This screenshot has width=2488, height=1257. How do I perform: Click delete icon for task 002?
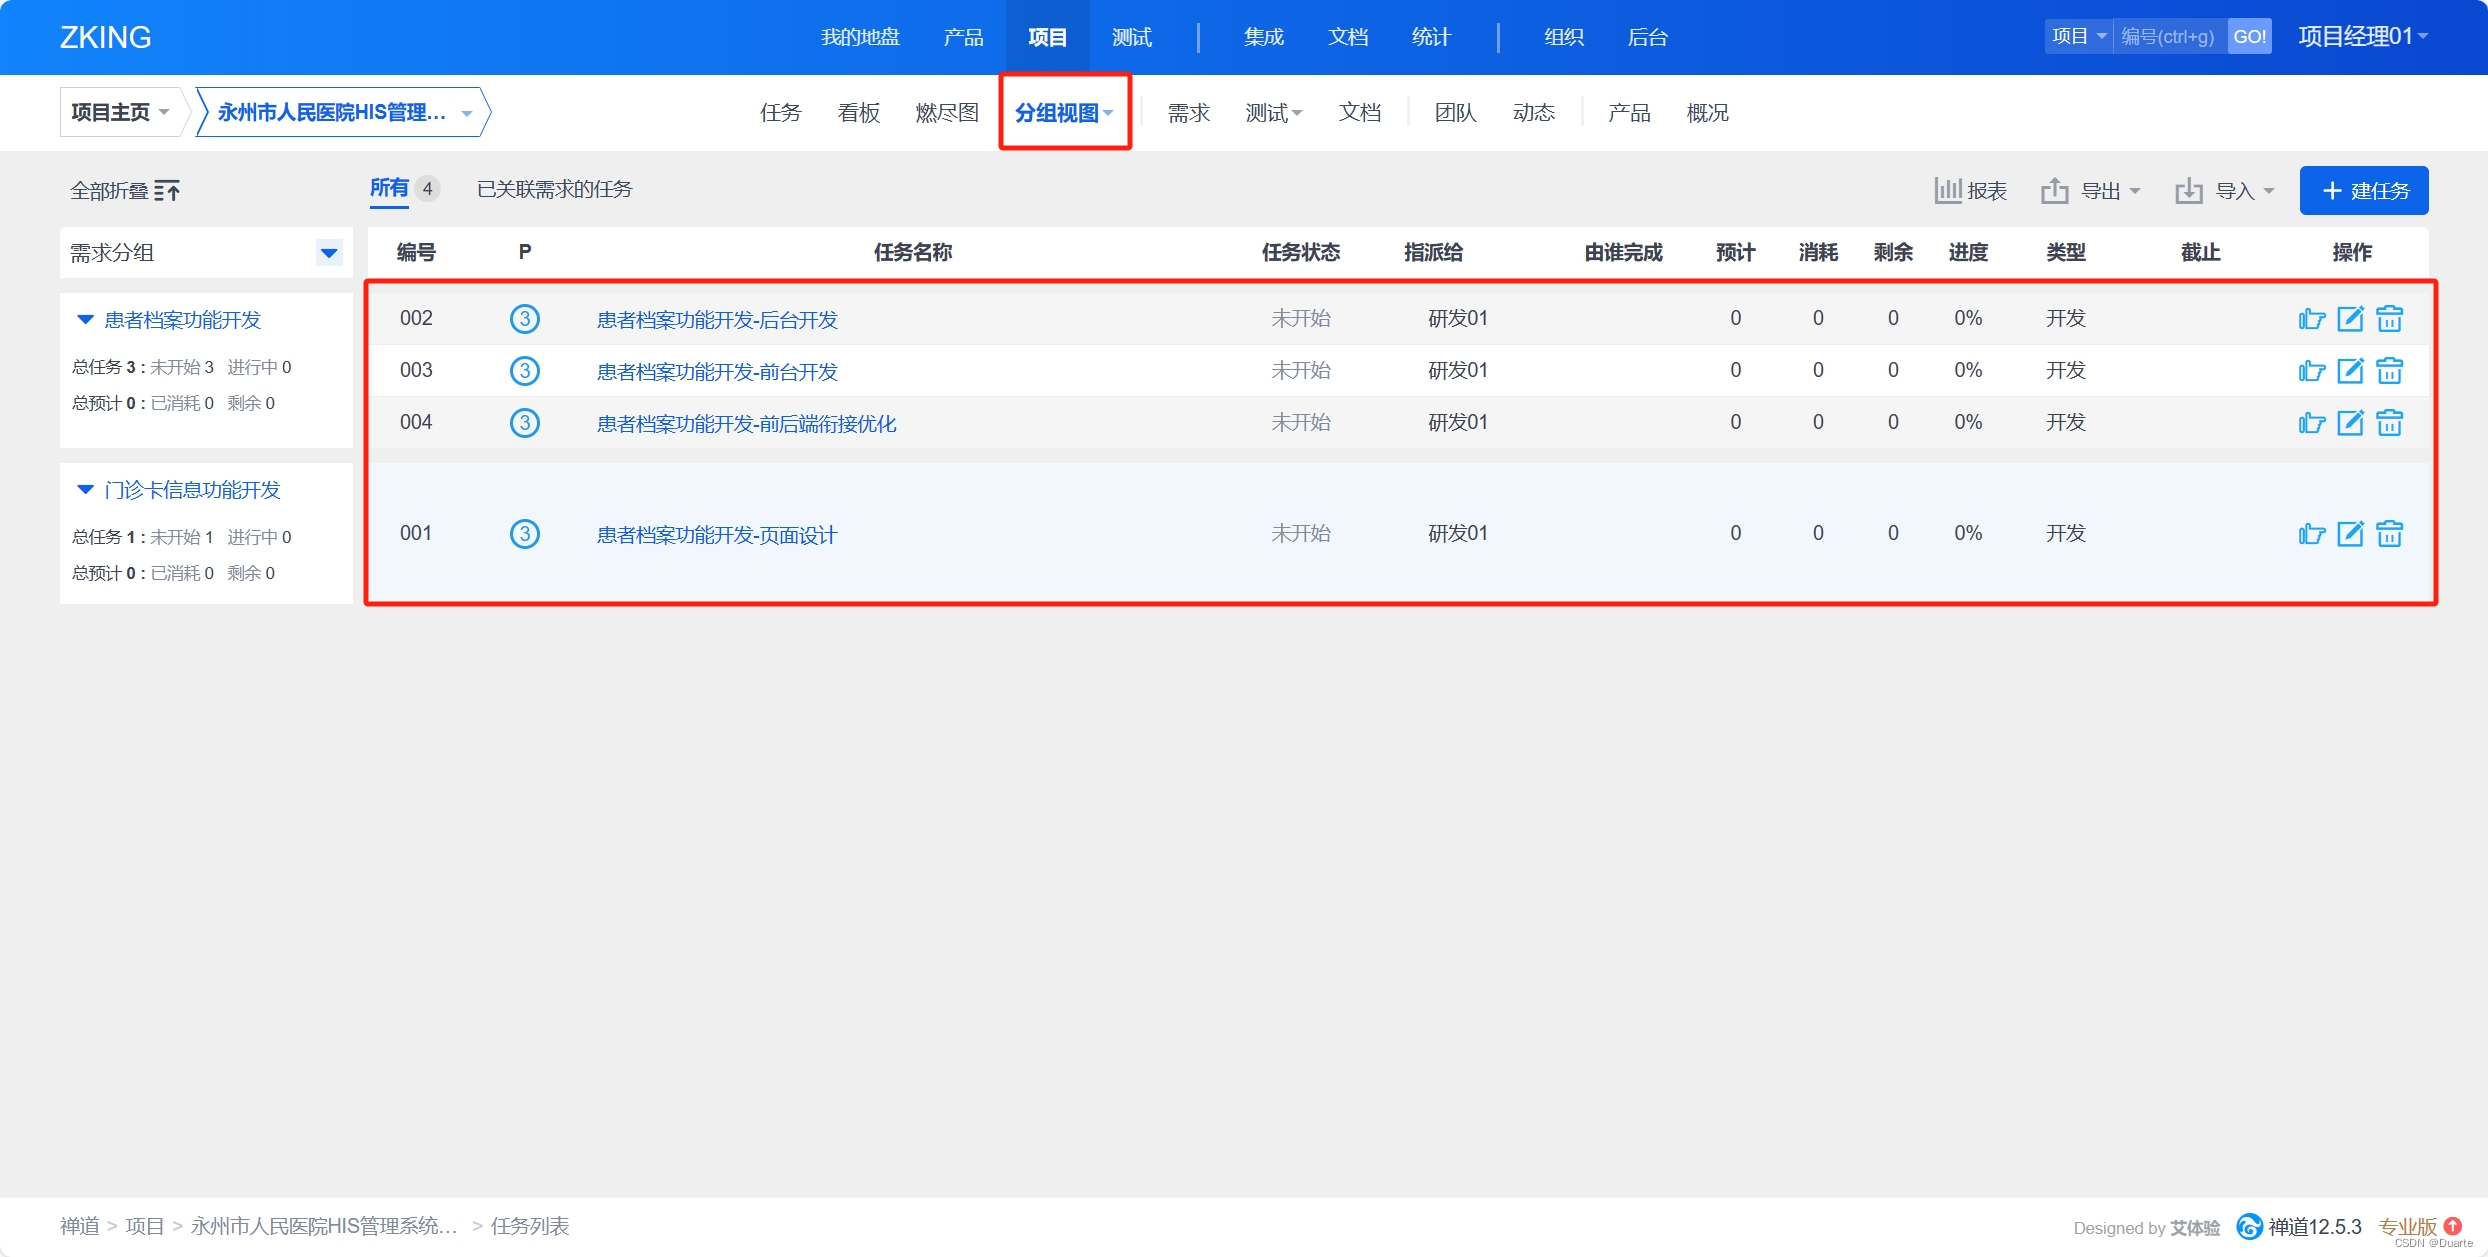pyautogui.click(x=2389, y=319)
